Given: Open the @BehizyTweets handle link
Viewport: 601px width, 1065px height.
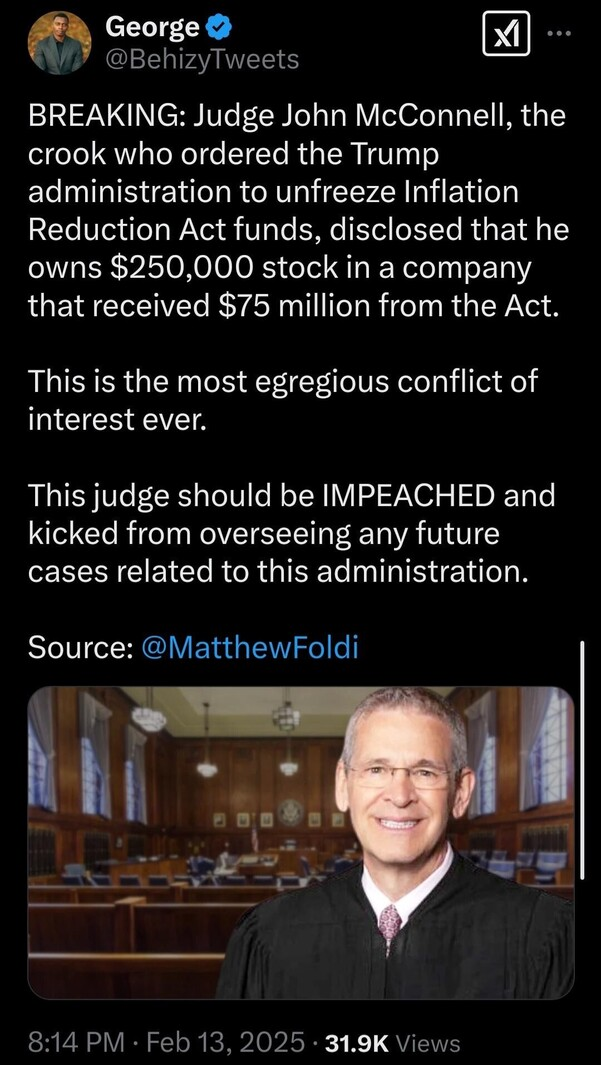Looking at the screenshot, I should click(202, 60).
